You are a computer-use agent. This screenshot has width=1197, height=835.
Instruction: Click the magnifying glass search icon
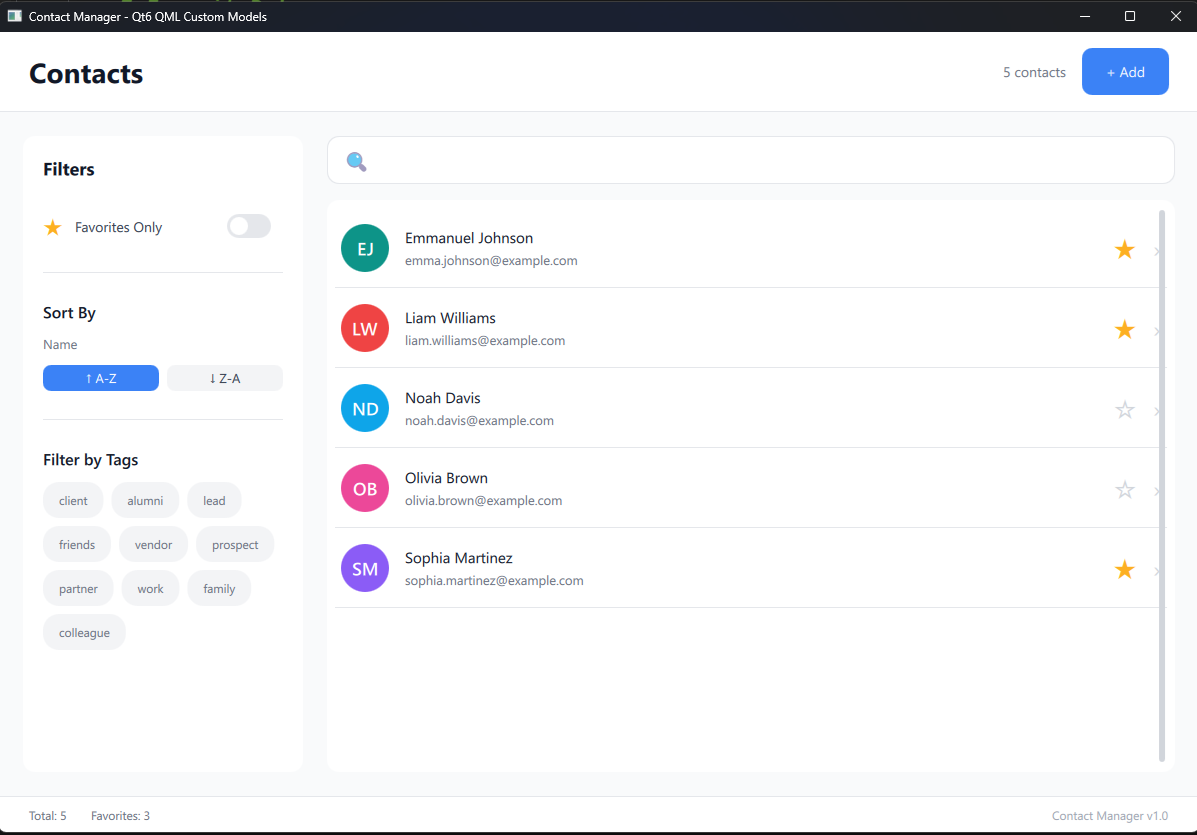[x=356, y=161]
